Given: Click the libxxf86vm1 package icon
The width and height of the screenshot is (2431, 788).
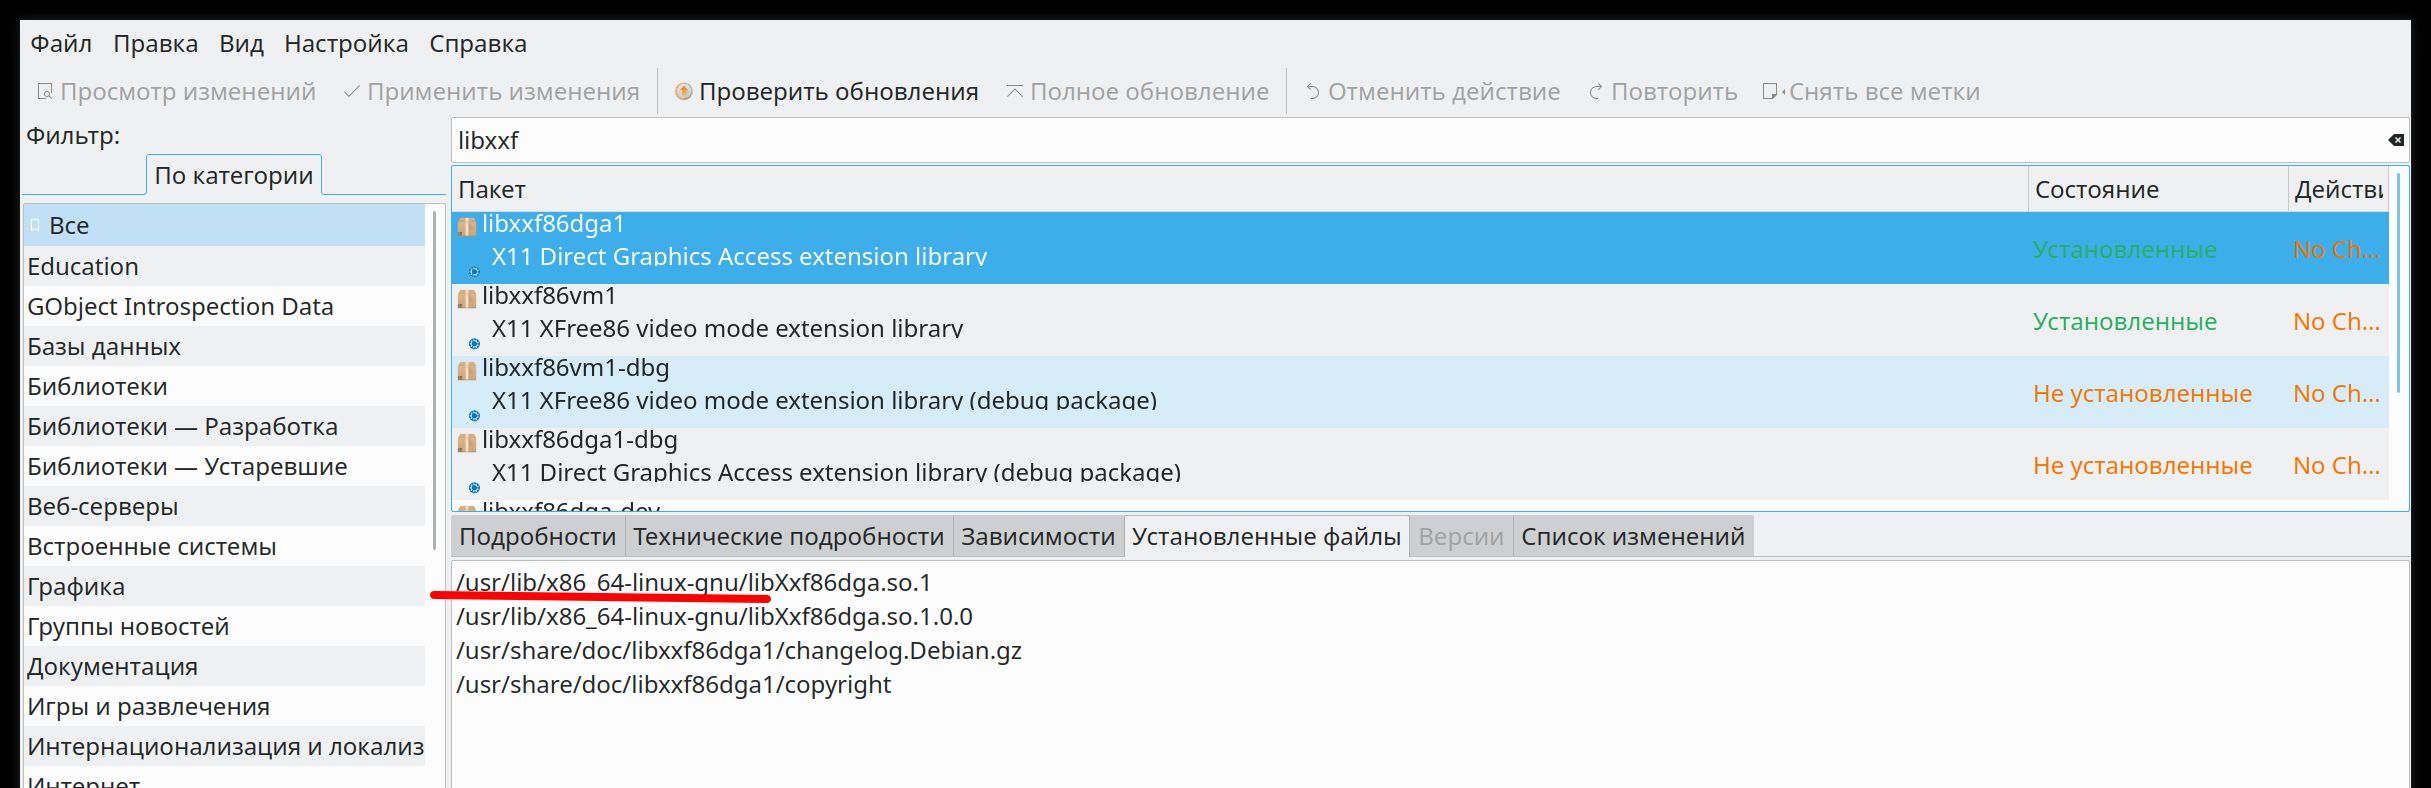Looking at the screenshot, I should (x=467, y=299).
